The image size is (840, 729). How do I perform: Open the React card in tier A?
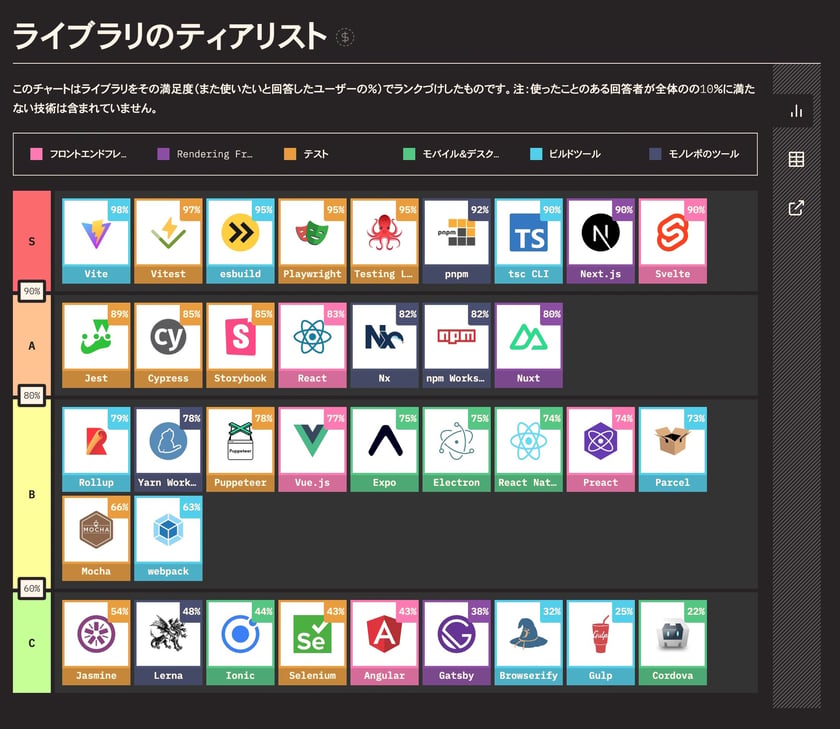(x=312, y=345)
